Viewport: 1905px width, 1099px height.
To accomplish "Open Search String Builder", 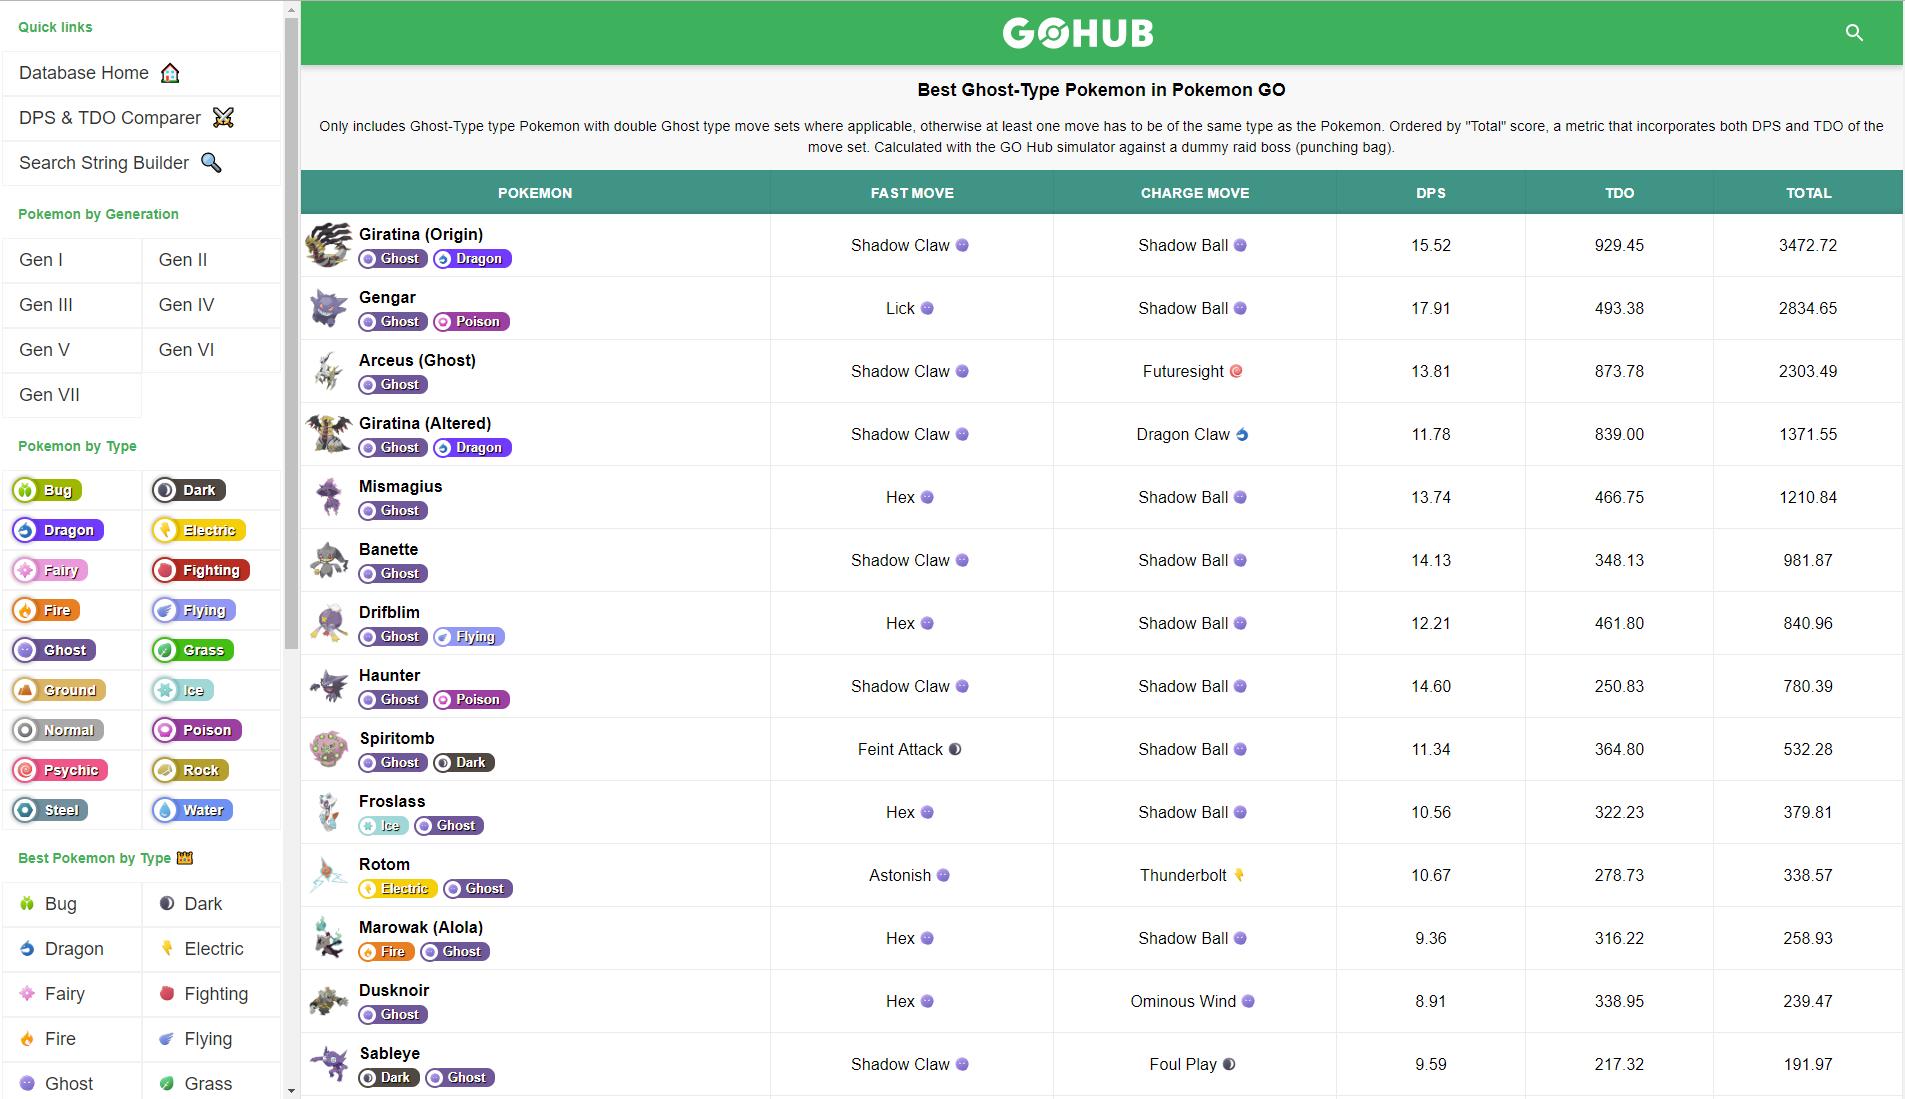I will pos(141,163).
